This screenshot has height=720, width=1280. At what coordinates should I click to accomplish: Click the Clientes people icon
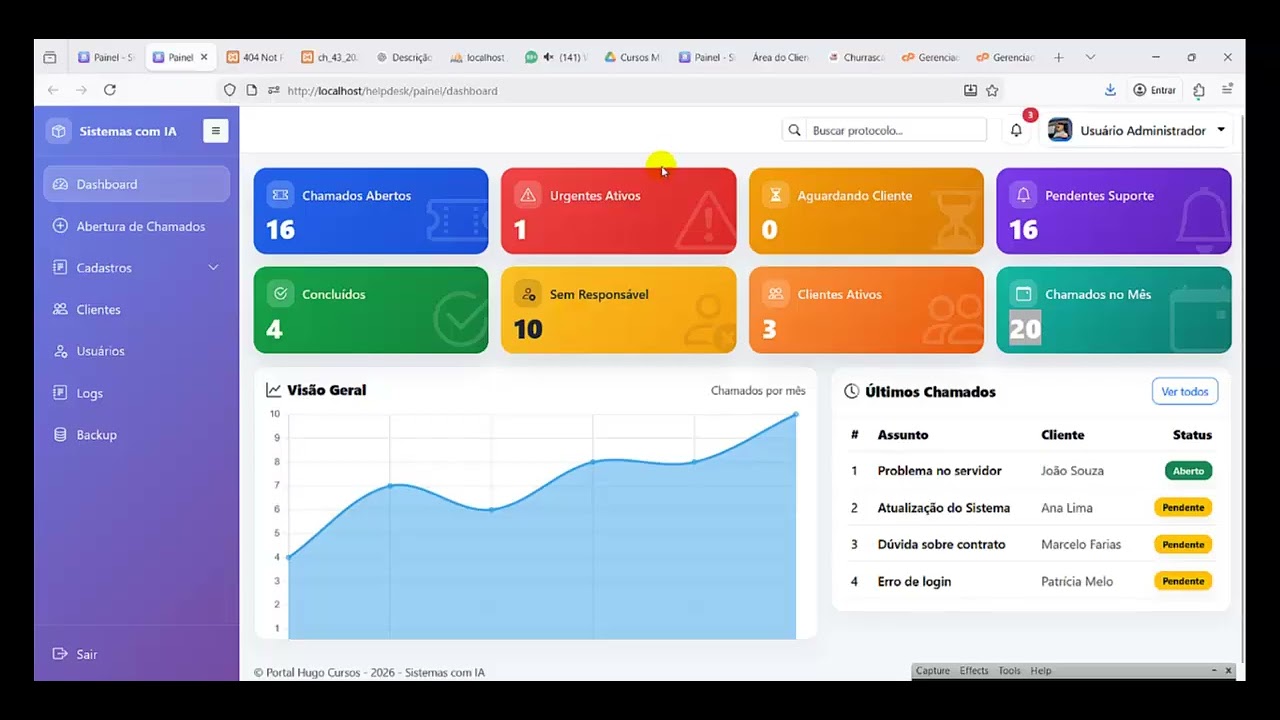(60, 310)
